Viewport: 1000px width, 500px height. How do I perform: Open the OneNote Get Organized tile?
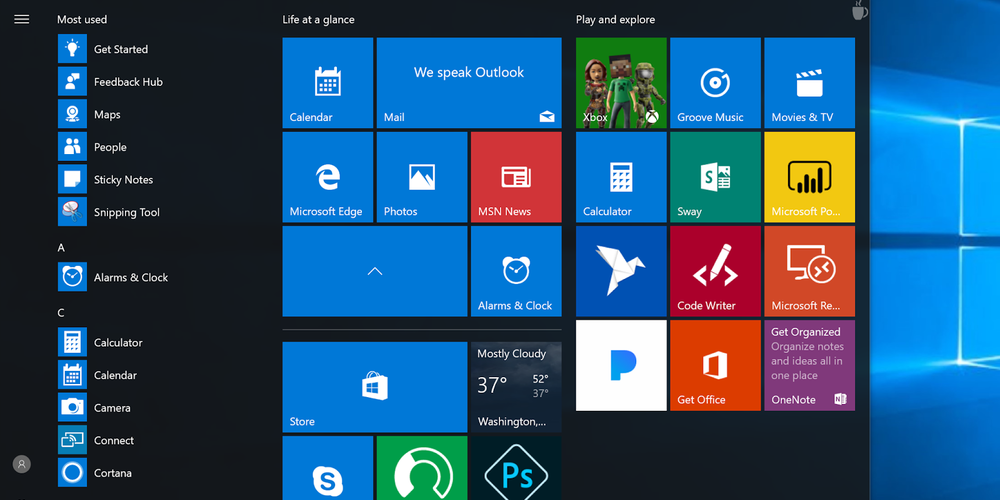click(809, 365)
